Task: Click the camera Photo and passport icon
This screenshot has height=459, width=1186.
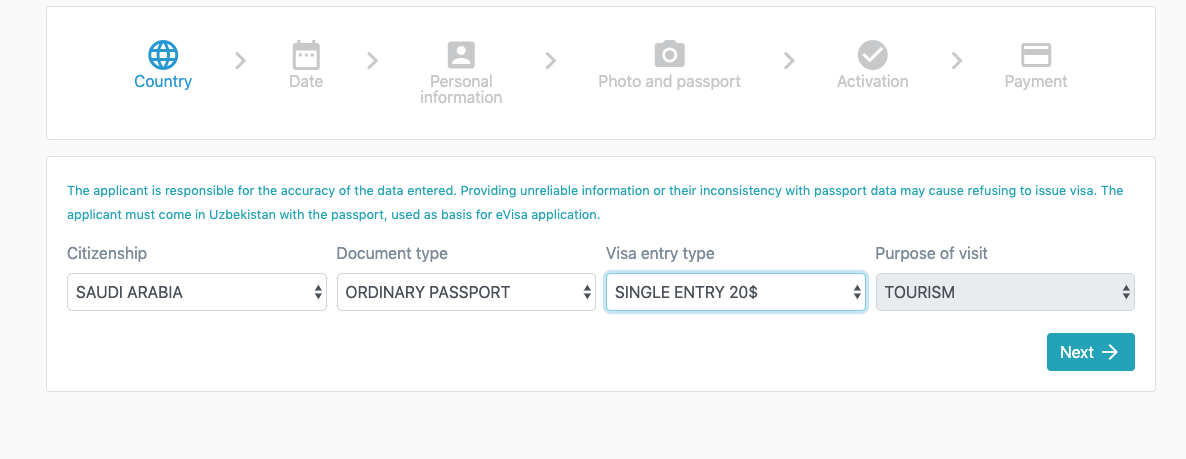Action: 669,54
